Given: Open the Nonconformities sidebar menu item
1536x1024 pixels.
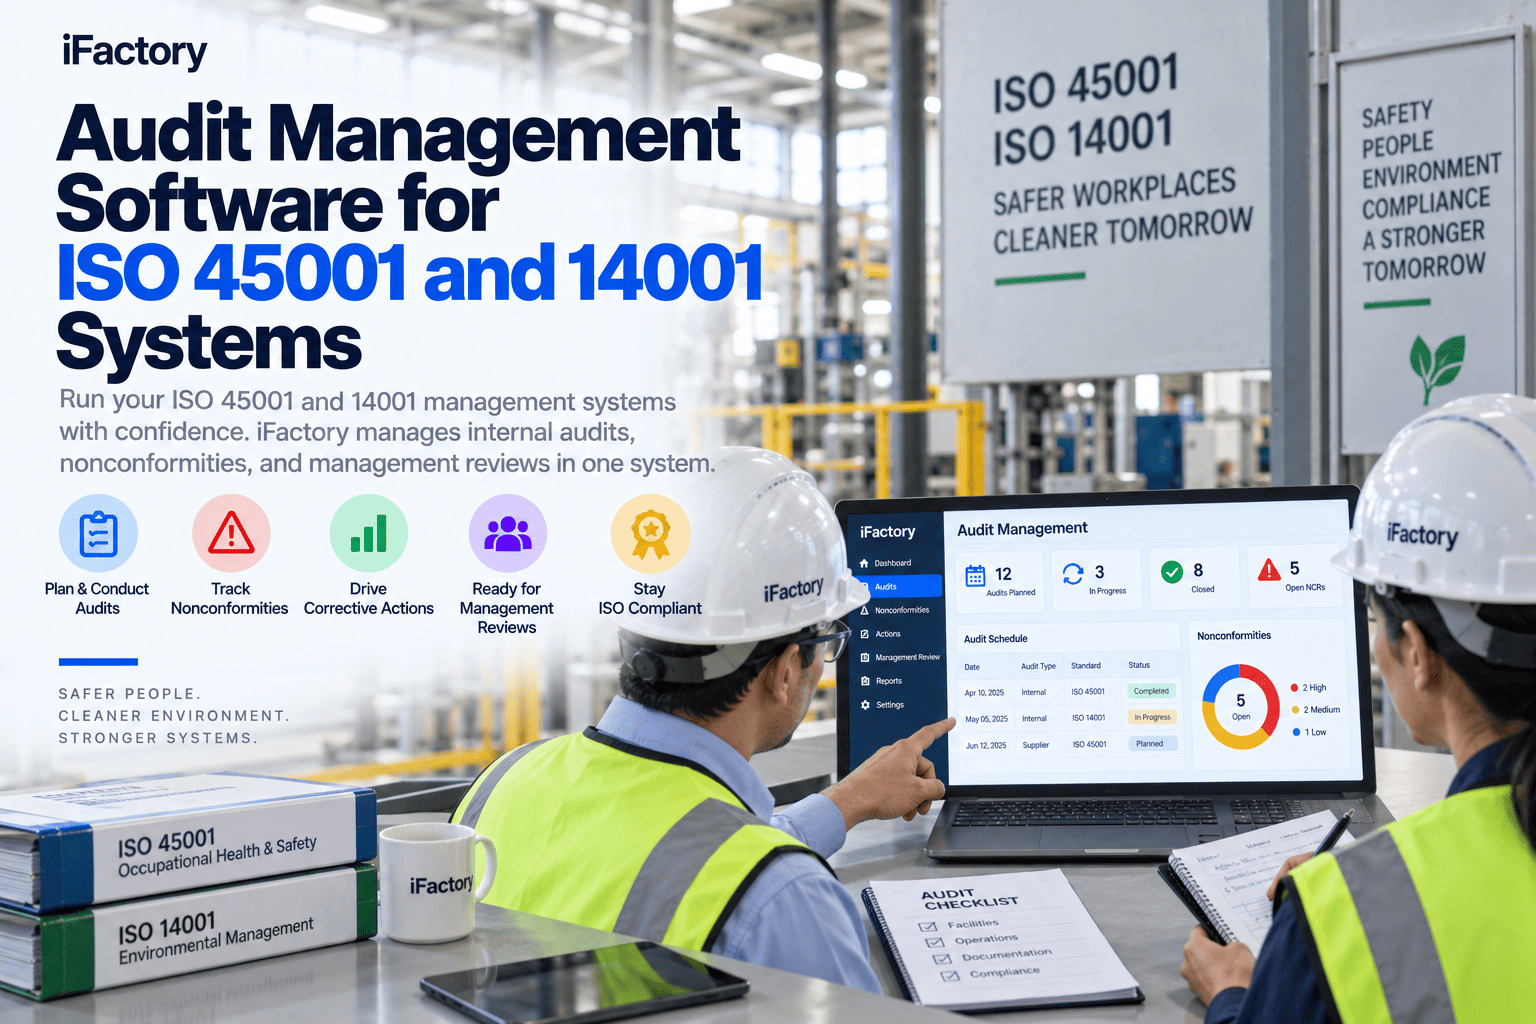Looking at the screenshot, I should (896, 610).
